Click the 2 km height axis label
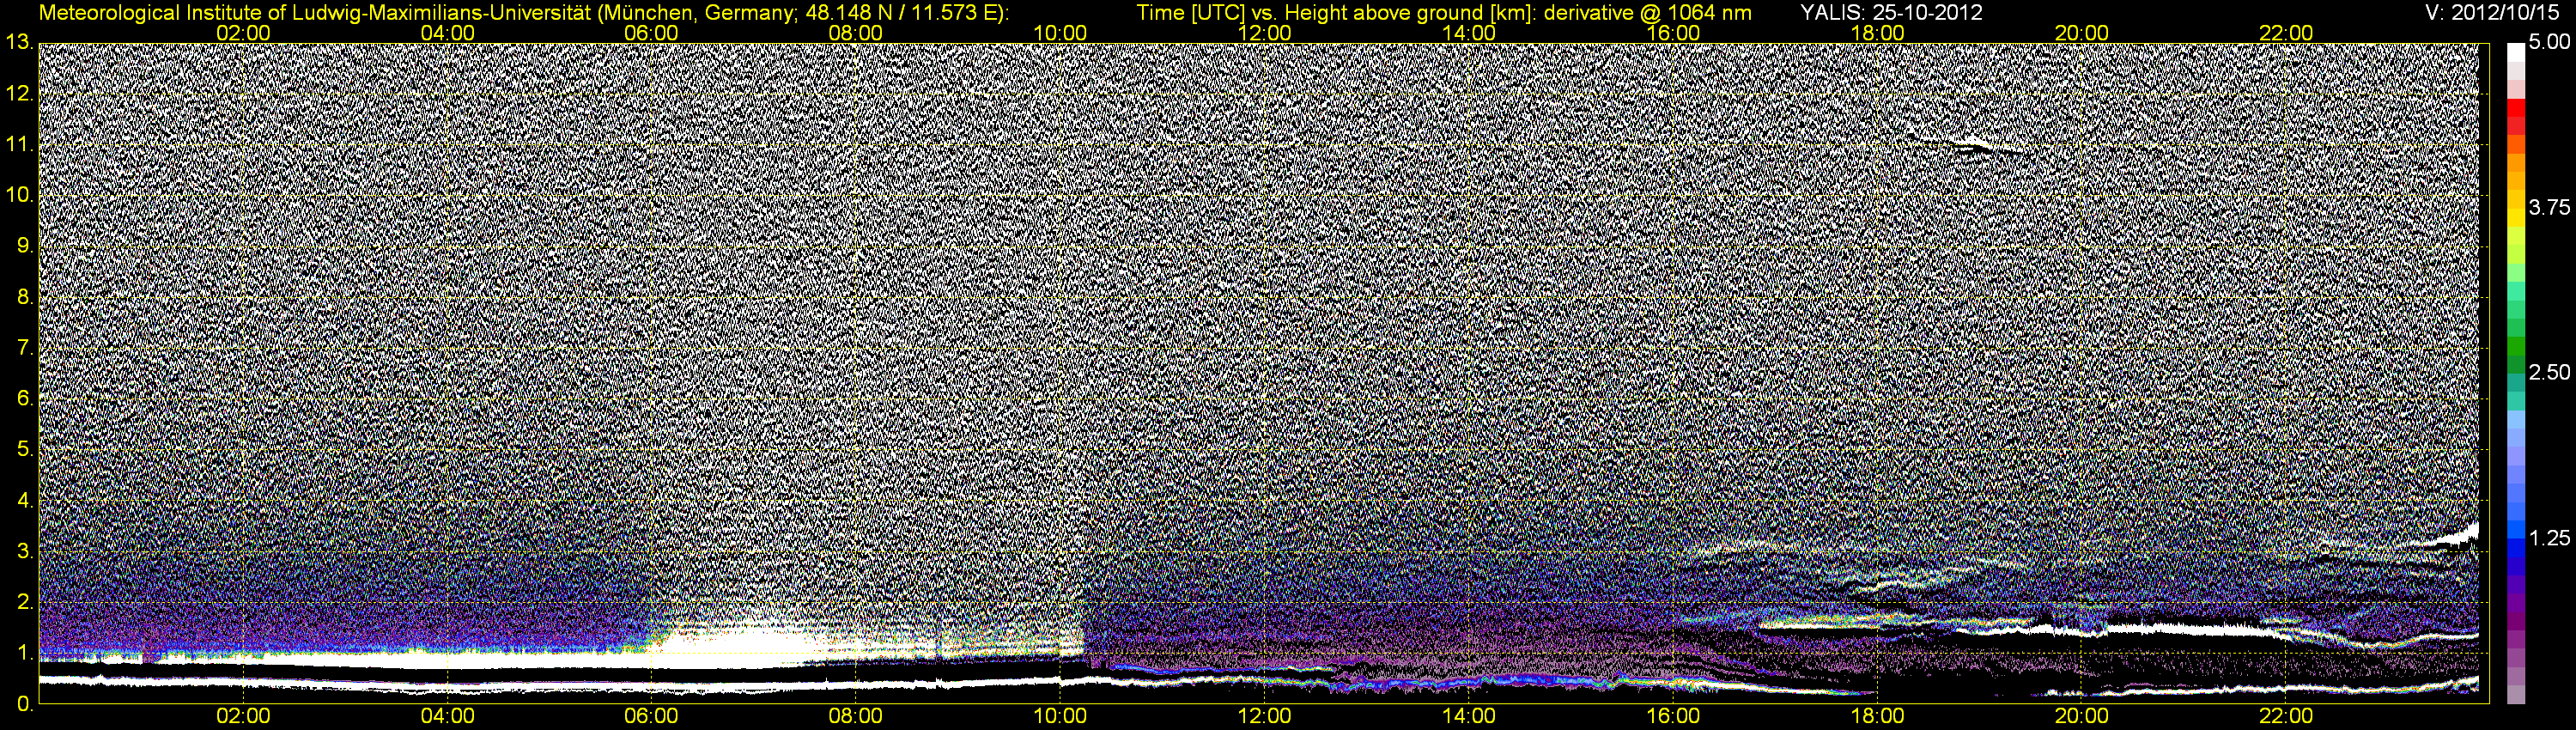The width and height of the screenshot is (2576, 730). coord(24,603)
